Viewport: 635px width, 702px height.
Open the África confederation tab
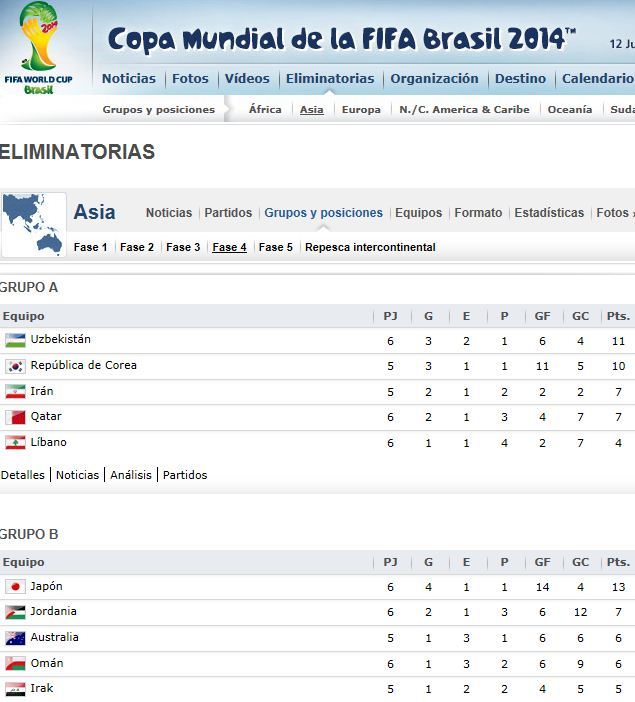[x=265, y=110]
